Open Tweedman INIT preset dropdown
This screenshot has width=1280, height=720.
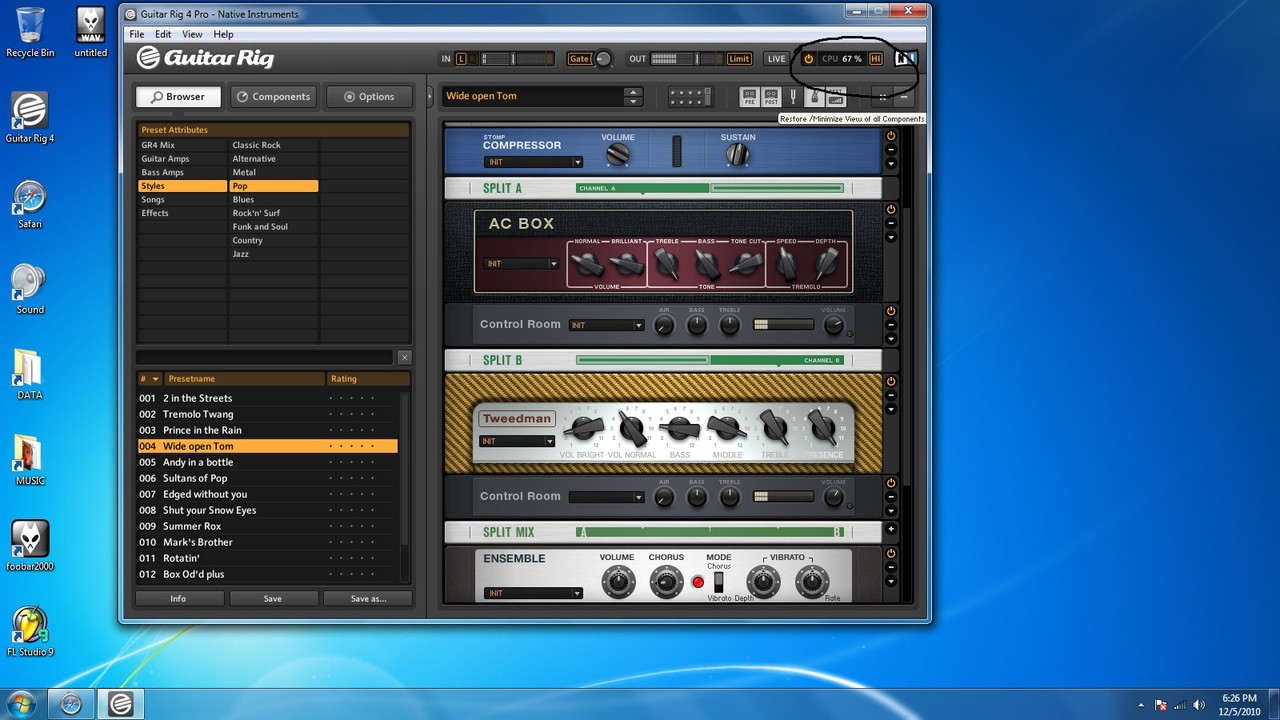pos(517,441)
